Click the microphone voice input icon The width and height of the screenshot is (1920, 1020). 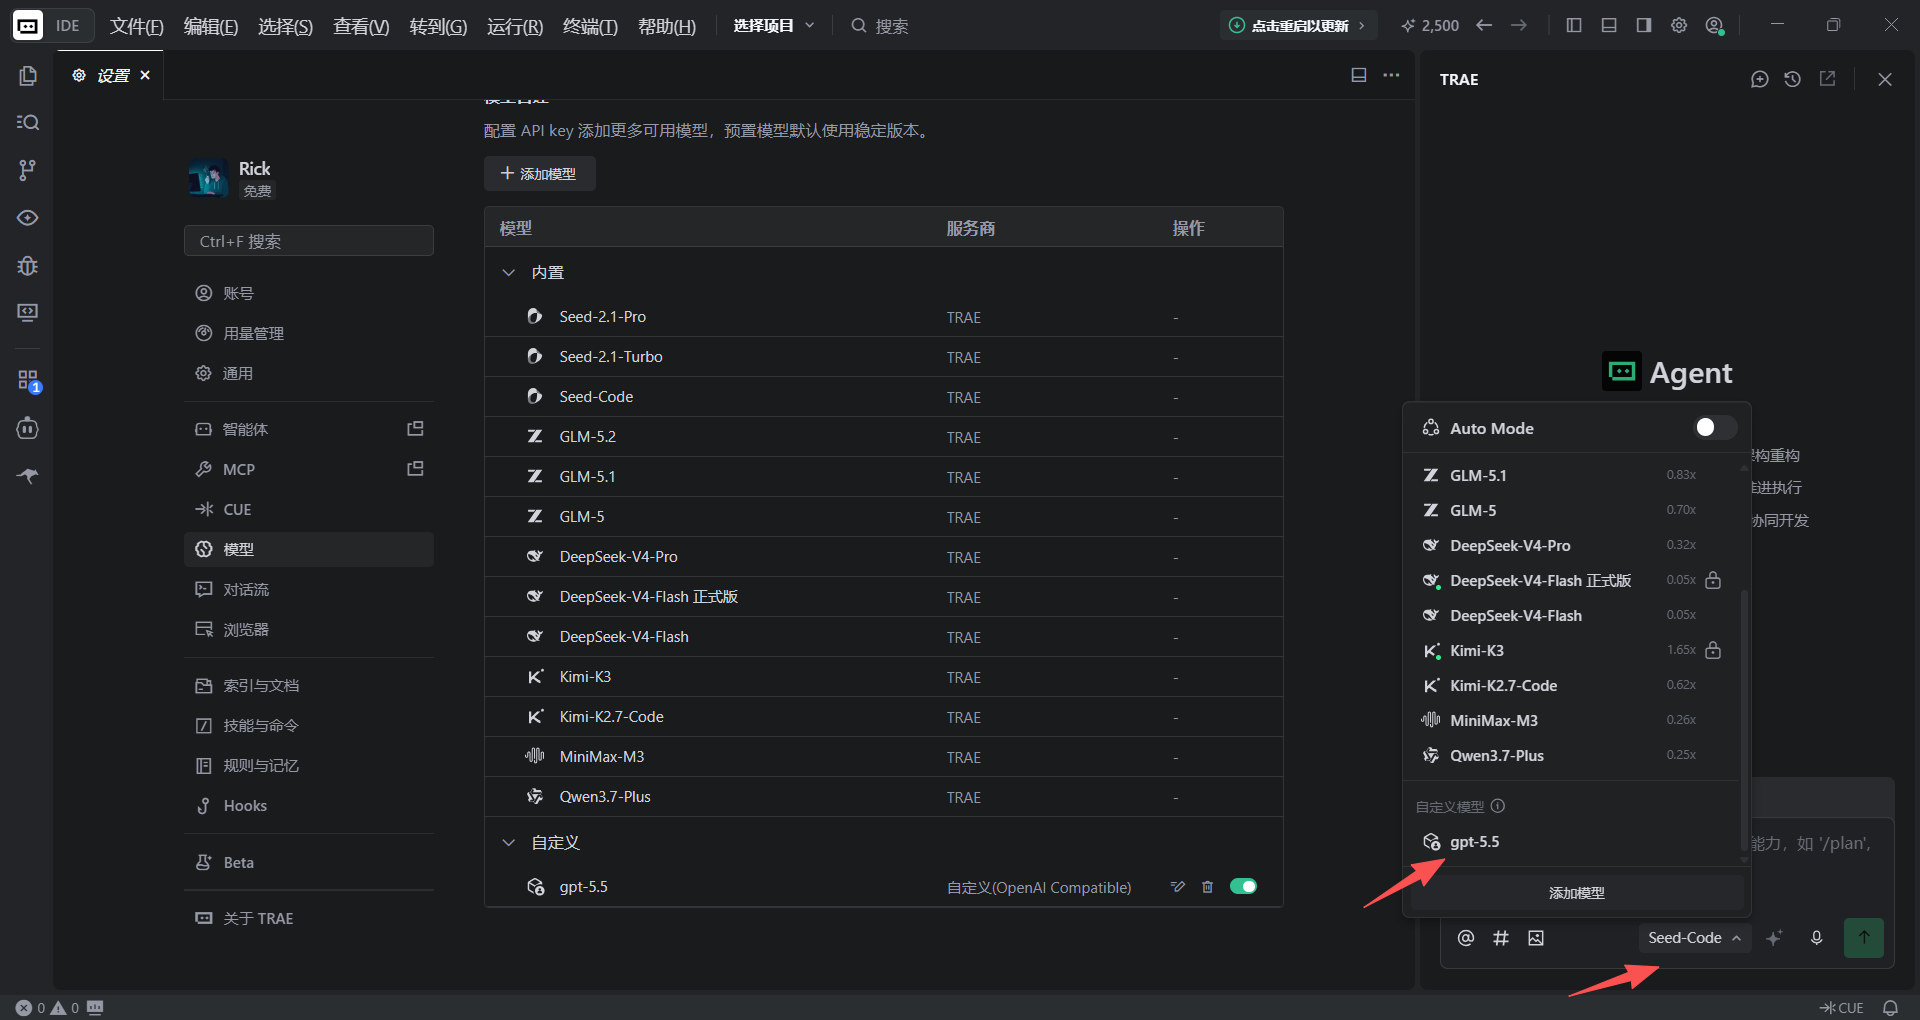click(x=1817, y=938)
